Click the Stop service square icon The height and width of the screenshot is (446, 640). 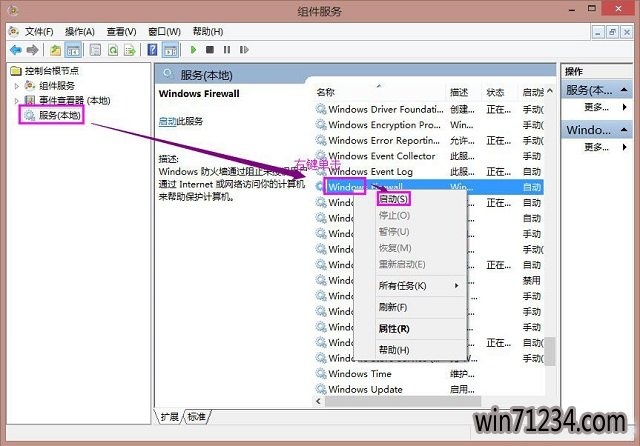click(x=210, y=50)
